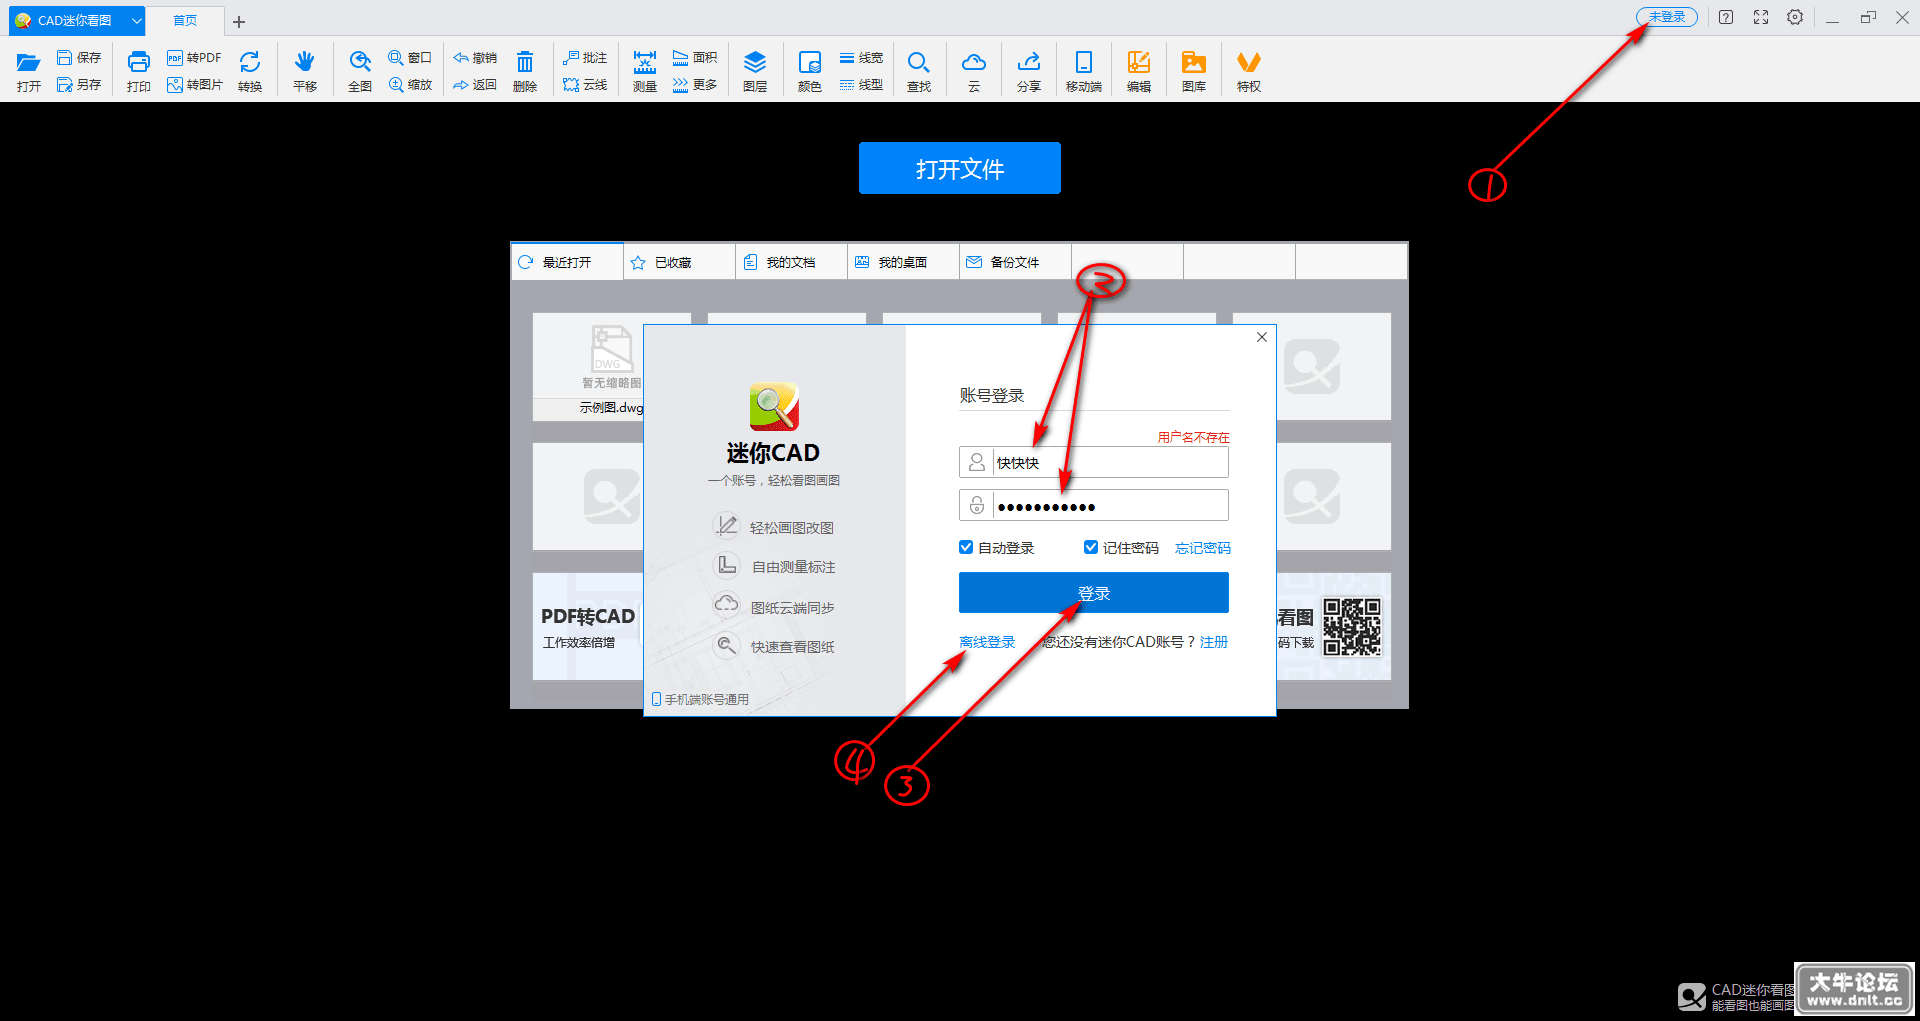
Task: Switch to the Recently Opened (最近打开) tab
Action: coord(567,262)
